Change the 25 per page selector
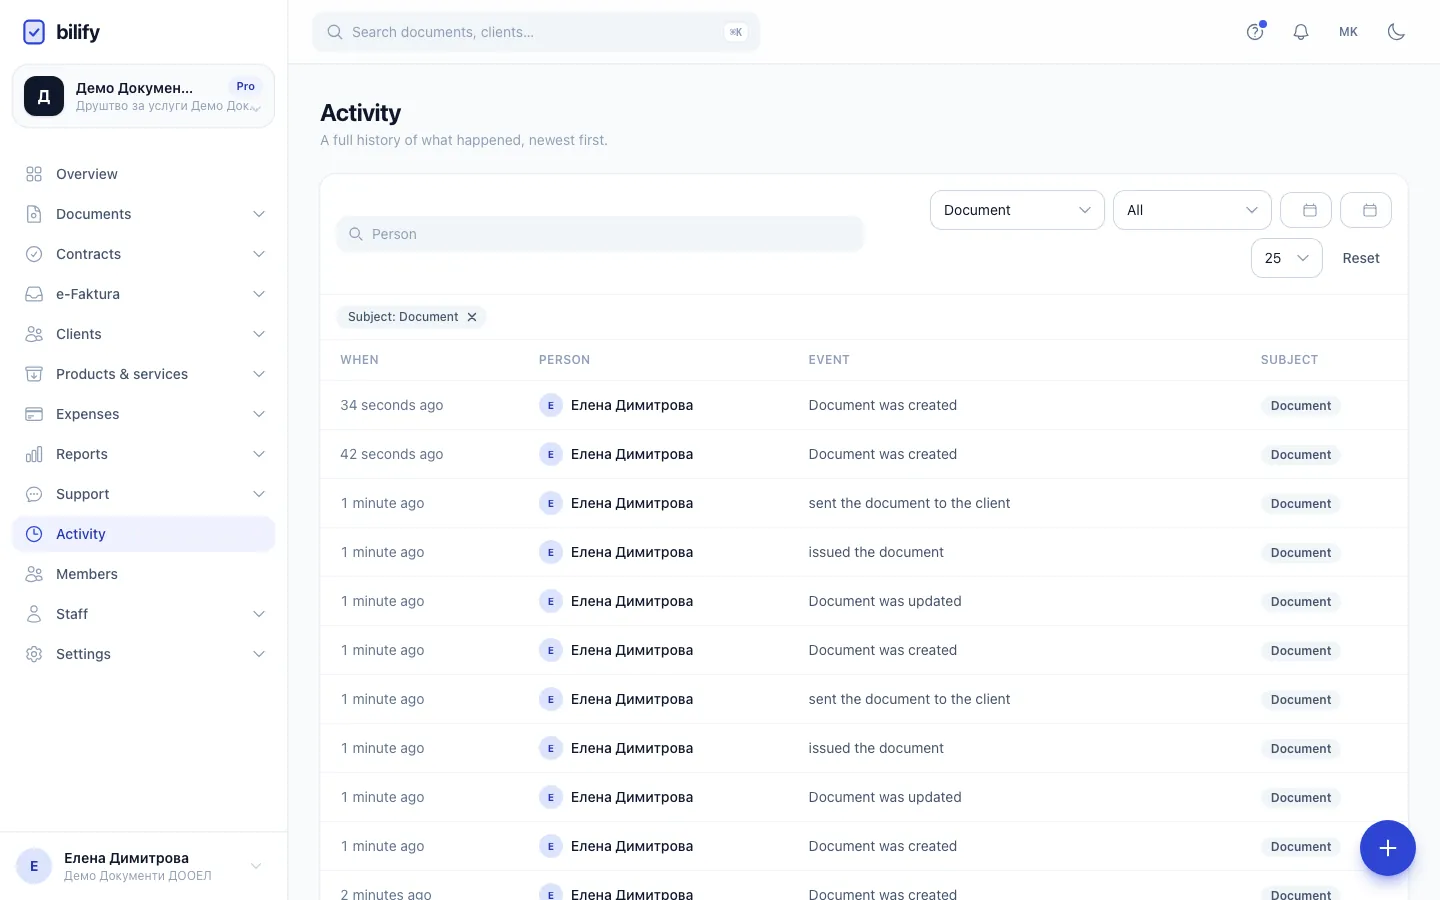 pyautogui.click(x=1286, y=258)
